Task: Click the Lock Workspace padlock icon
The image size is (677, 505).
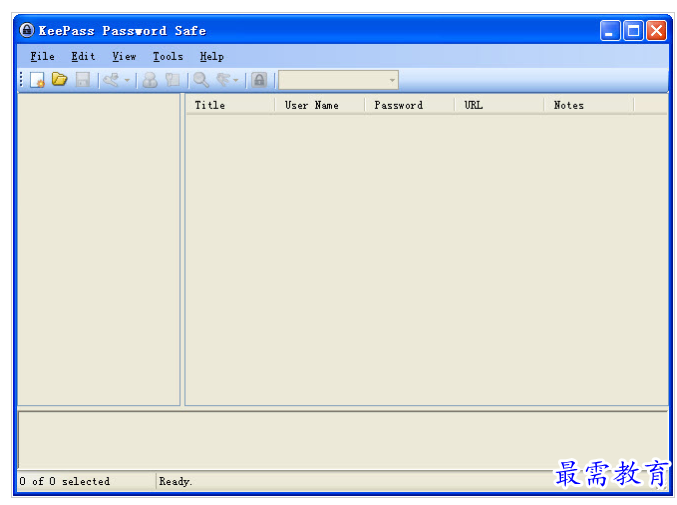Action: click(259, 80)
